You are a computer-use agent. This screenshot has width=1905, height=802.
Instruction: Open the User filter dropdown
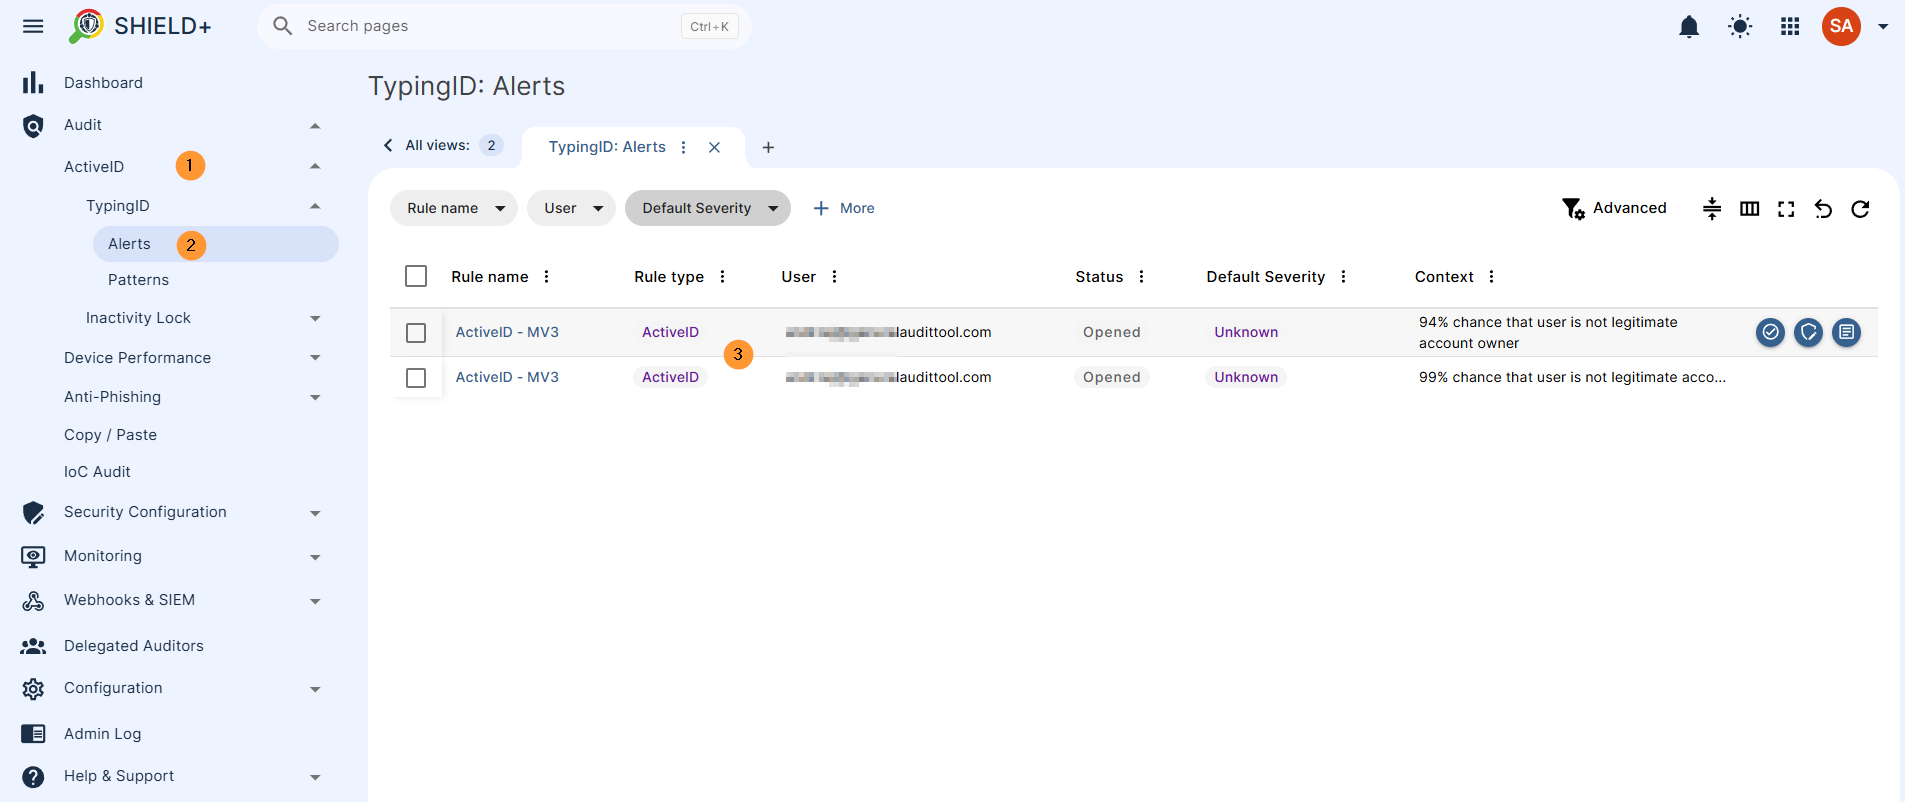[571, 208]
